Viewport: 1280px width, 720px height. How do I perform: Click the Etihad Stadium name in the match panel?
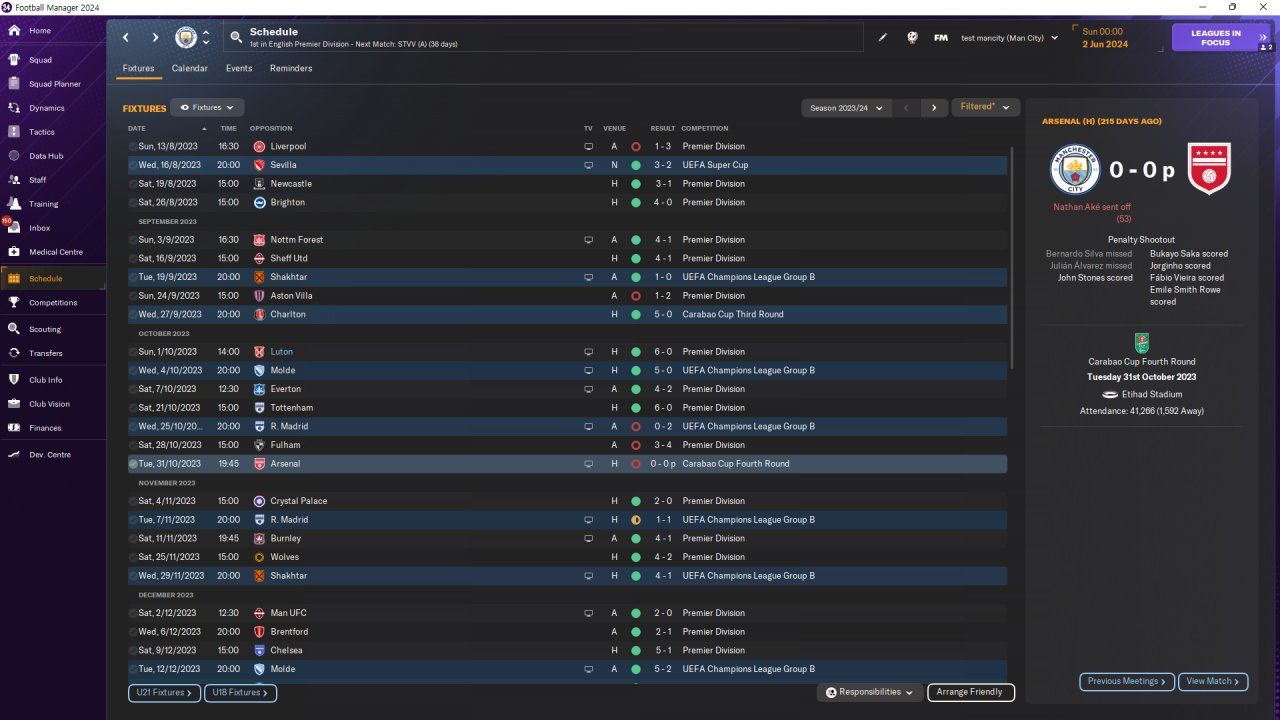point(1150,394)
